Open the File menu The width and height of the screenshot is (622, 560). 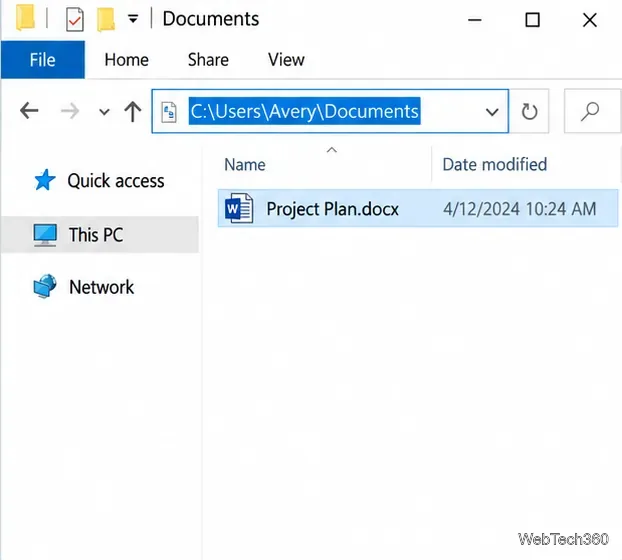[x=42, y=60]
